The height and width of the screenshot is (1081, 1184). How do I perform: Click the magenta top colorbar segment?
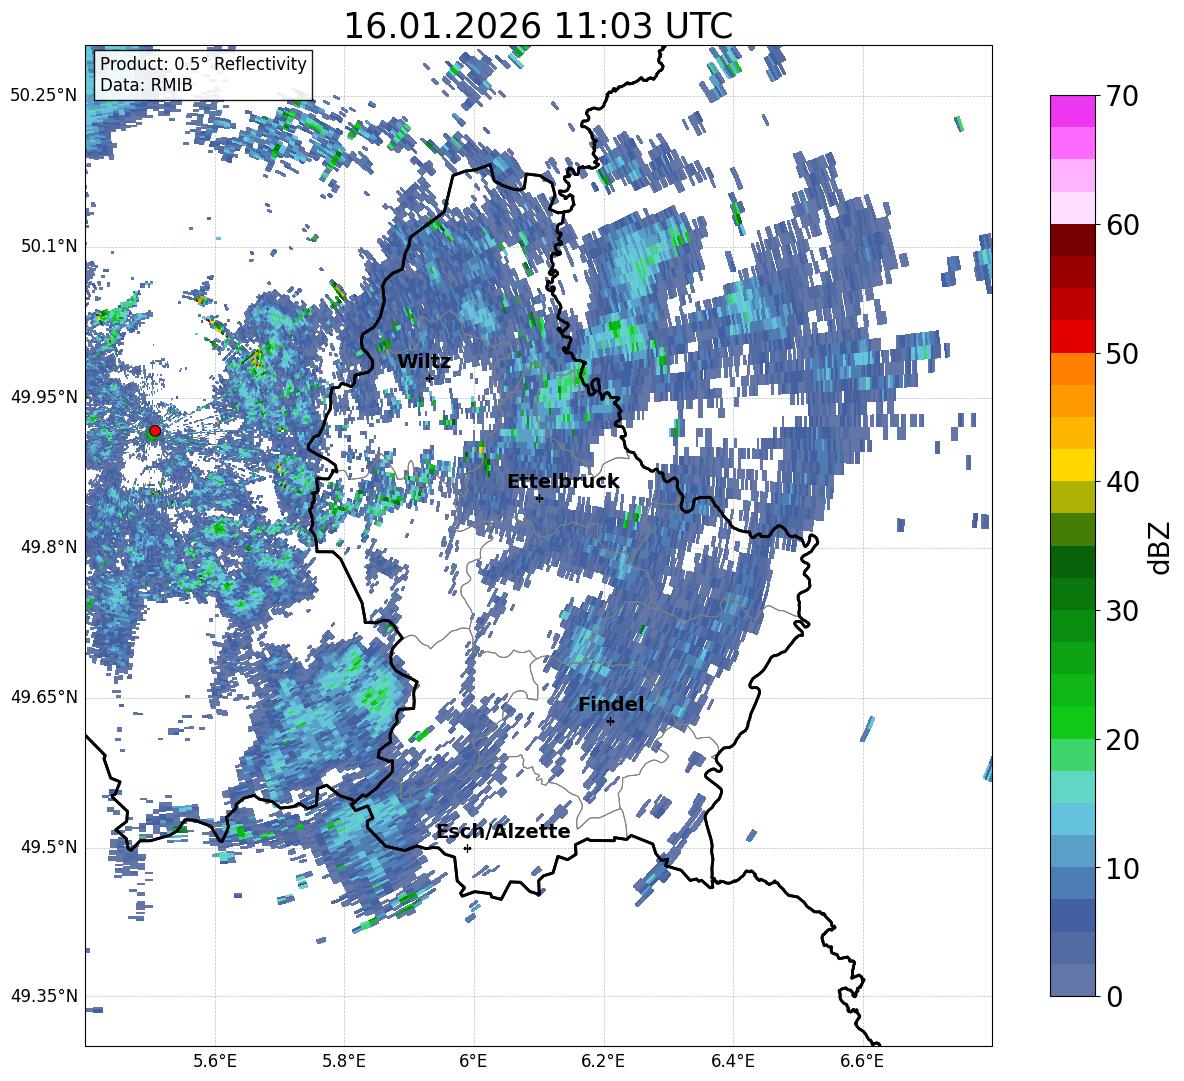1072,112
